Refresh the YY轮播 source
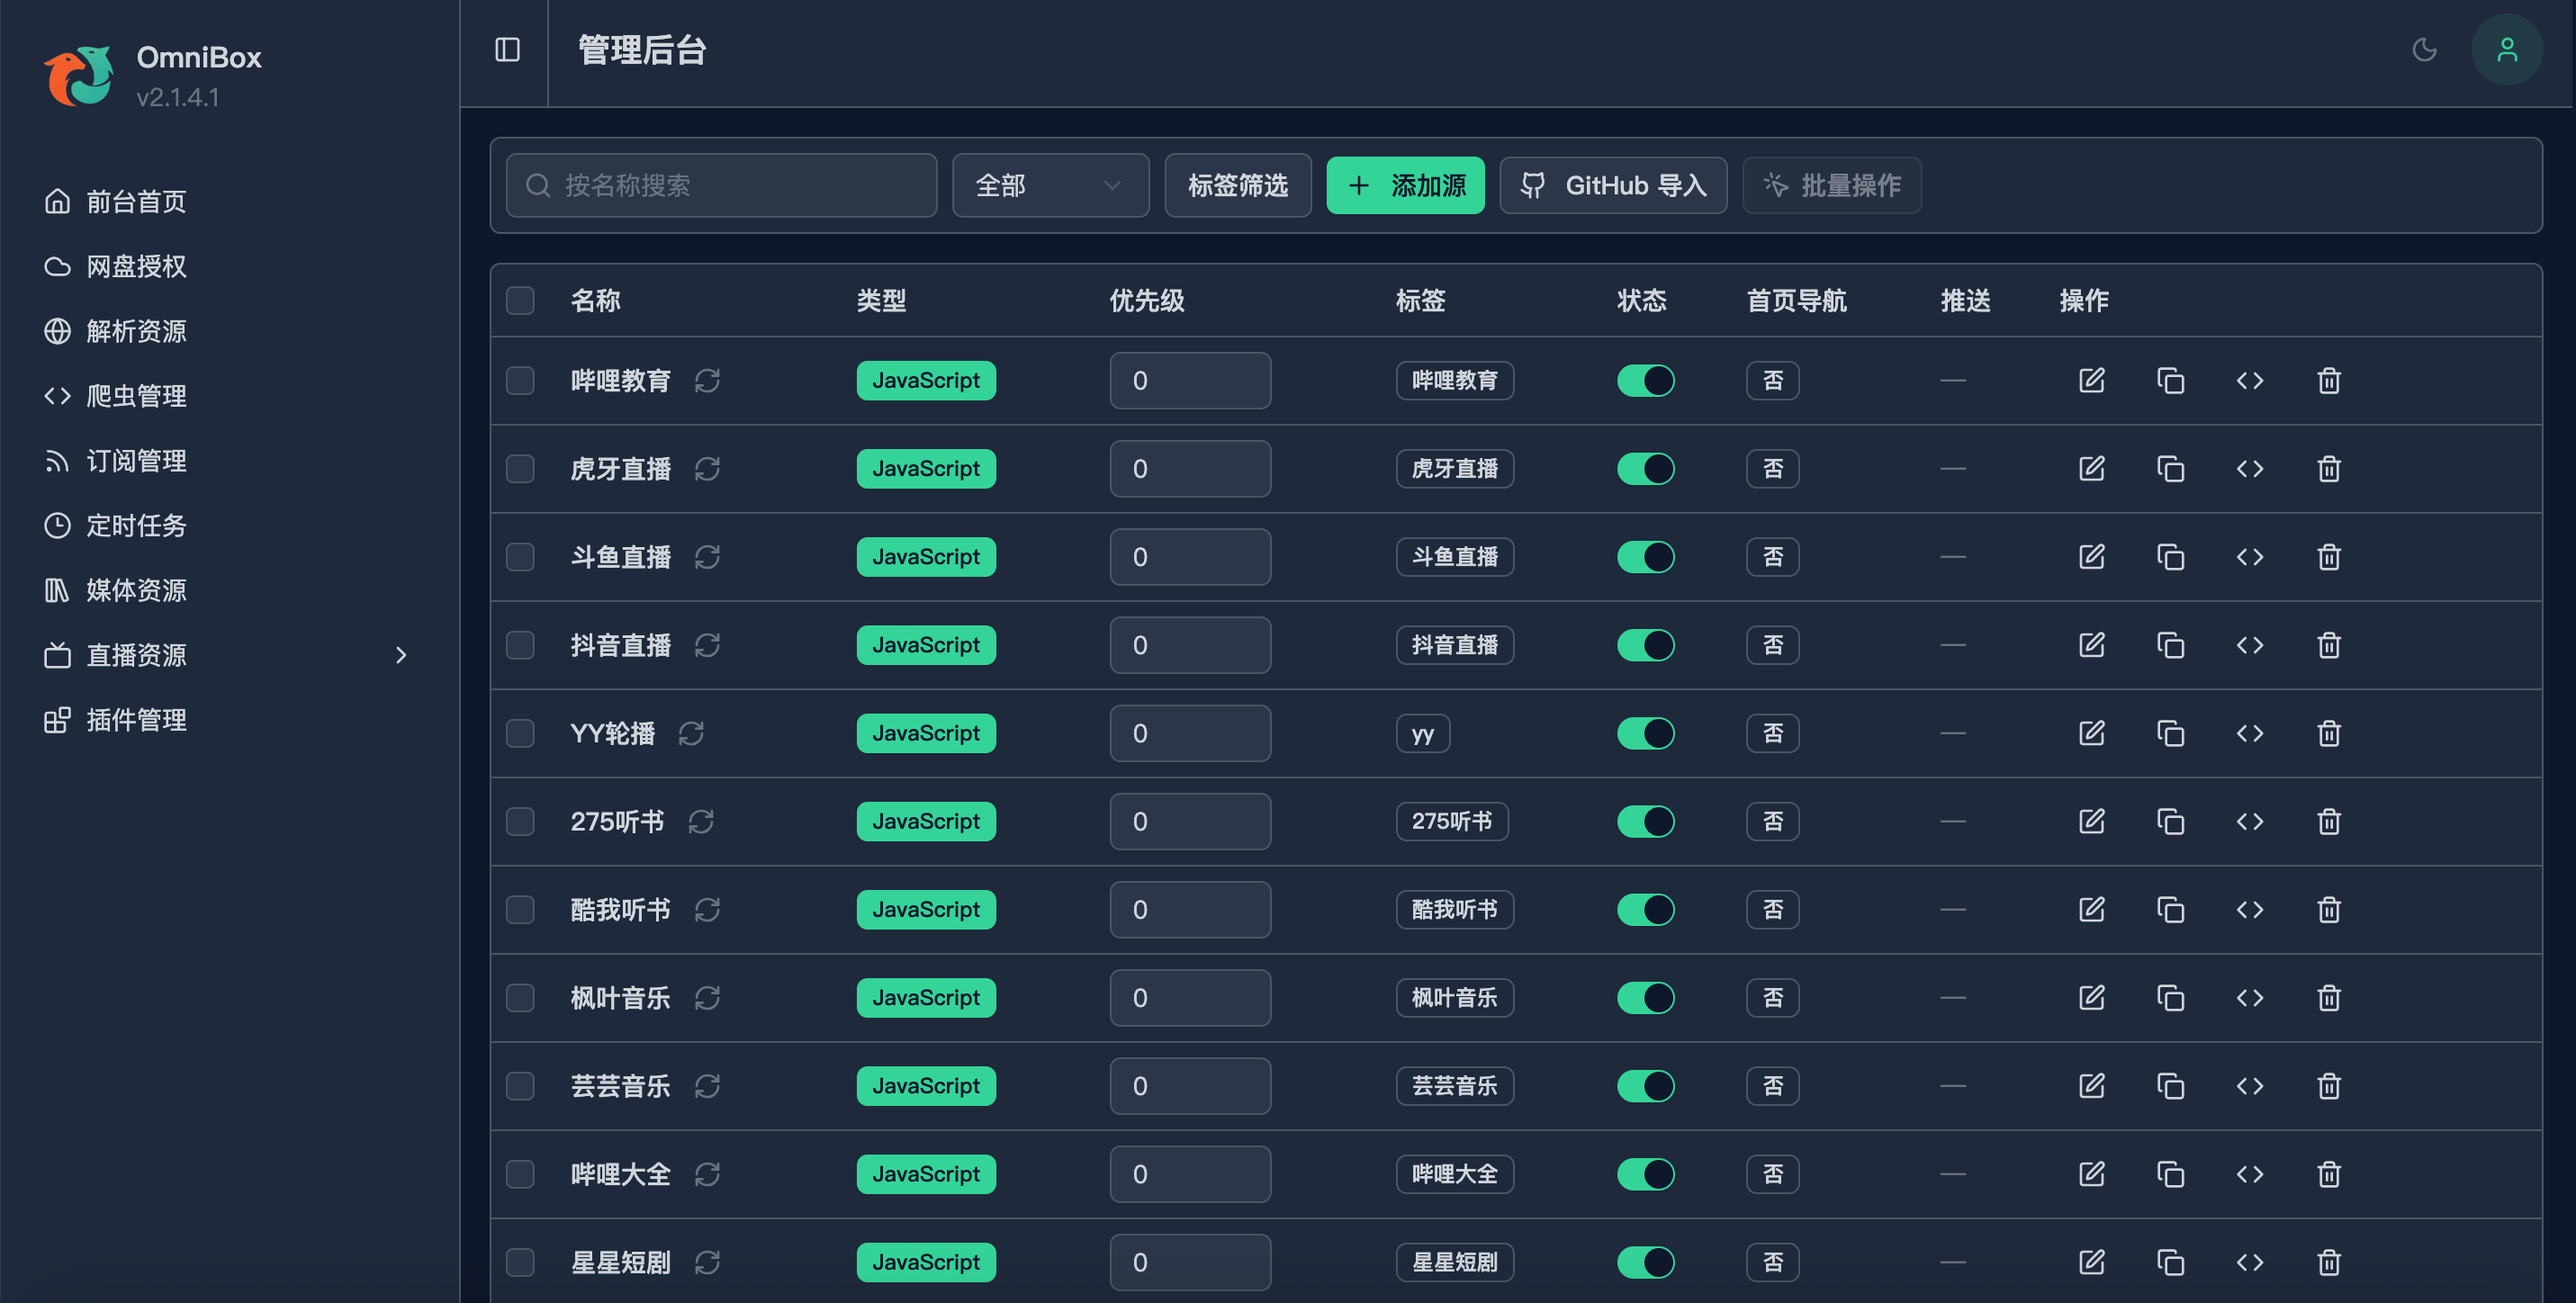 pos(691,733)
